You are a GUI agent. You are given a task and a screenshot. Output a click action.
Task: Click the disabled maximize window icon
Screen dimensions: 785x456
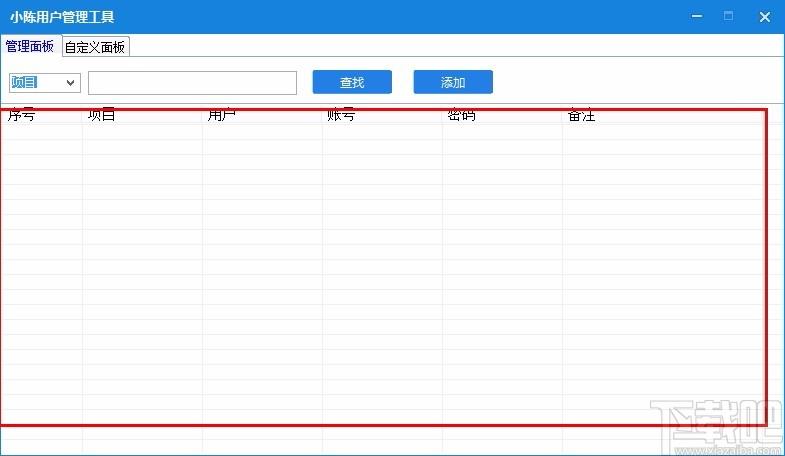[x=728, y=17]
